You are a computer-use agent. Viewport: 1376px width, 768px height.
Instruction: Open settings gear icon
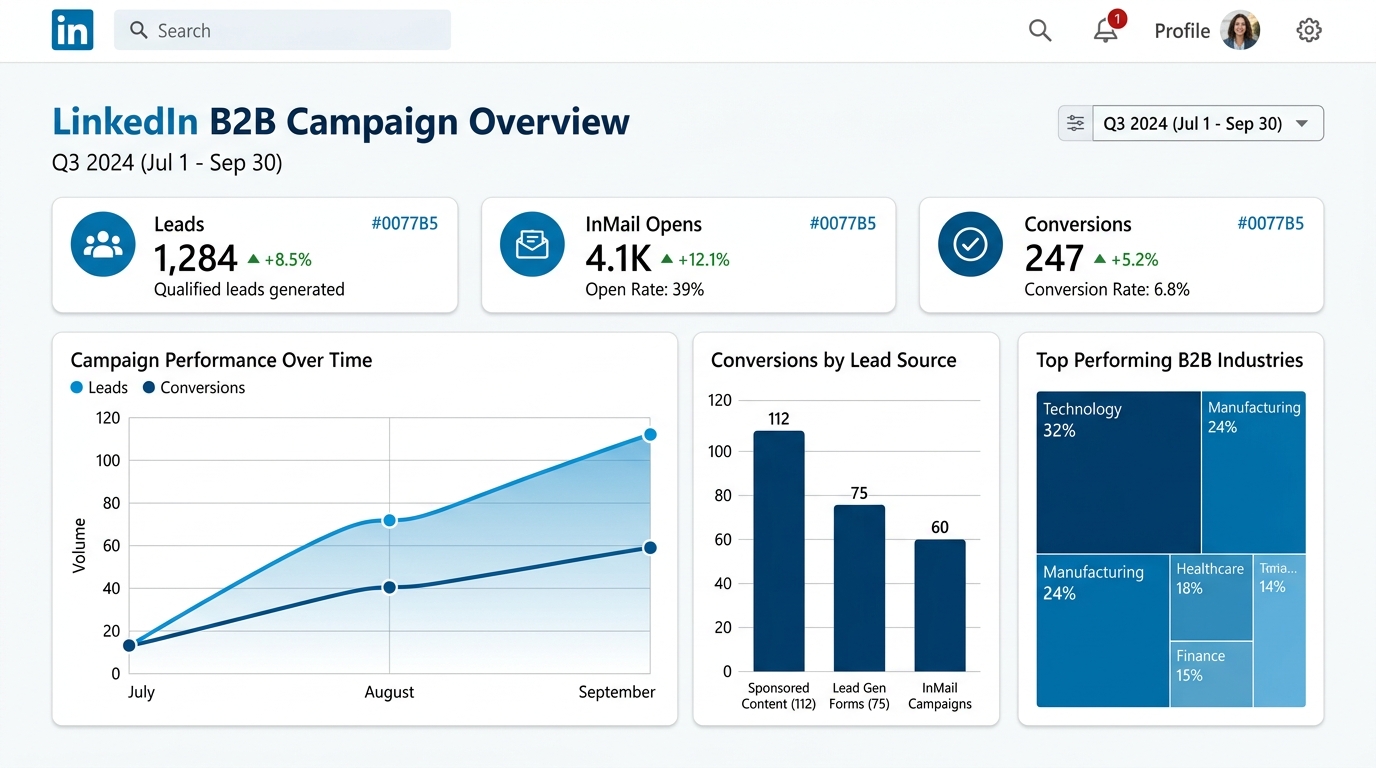1309,31
